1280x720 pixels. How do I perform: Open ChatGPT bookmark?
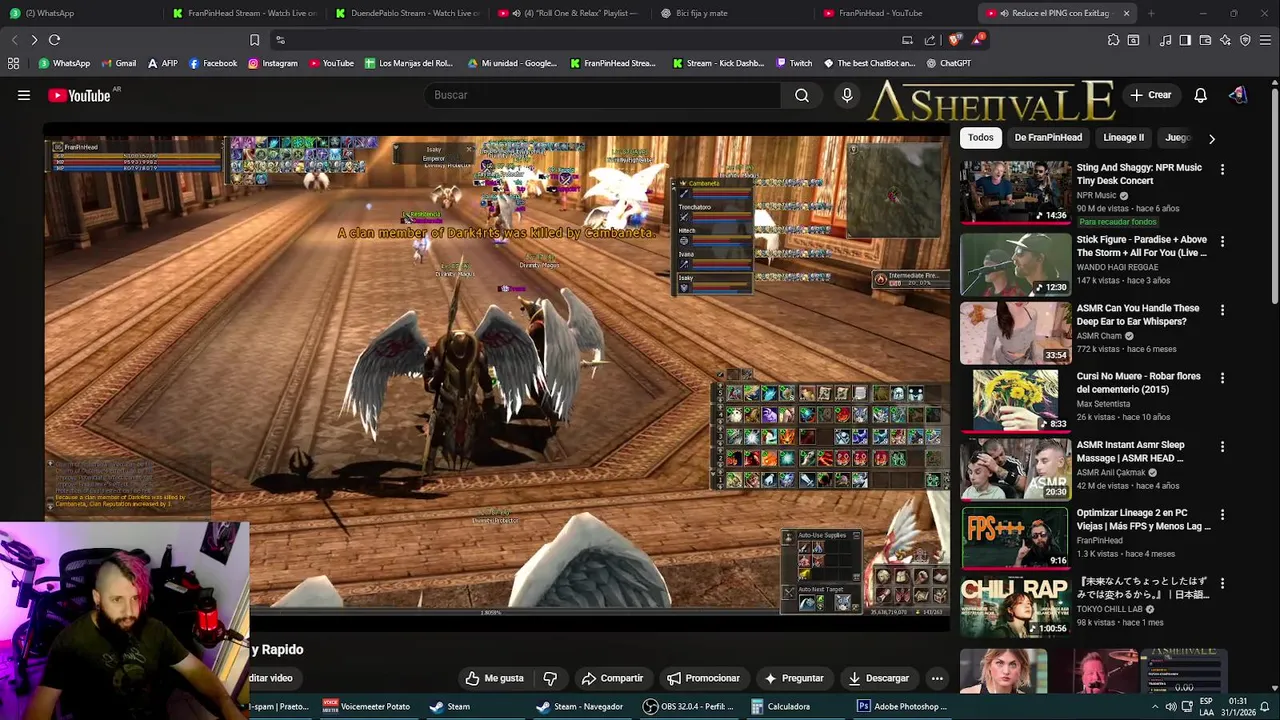pos(948,63)
